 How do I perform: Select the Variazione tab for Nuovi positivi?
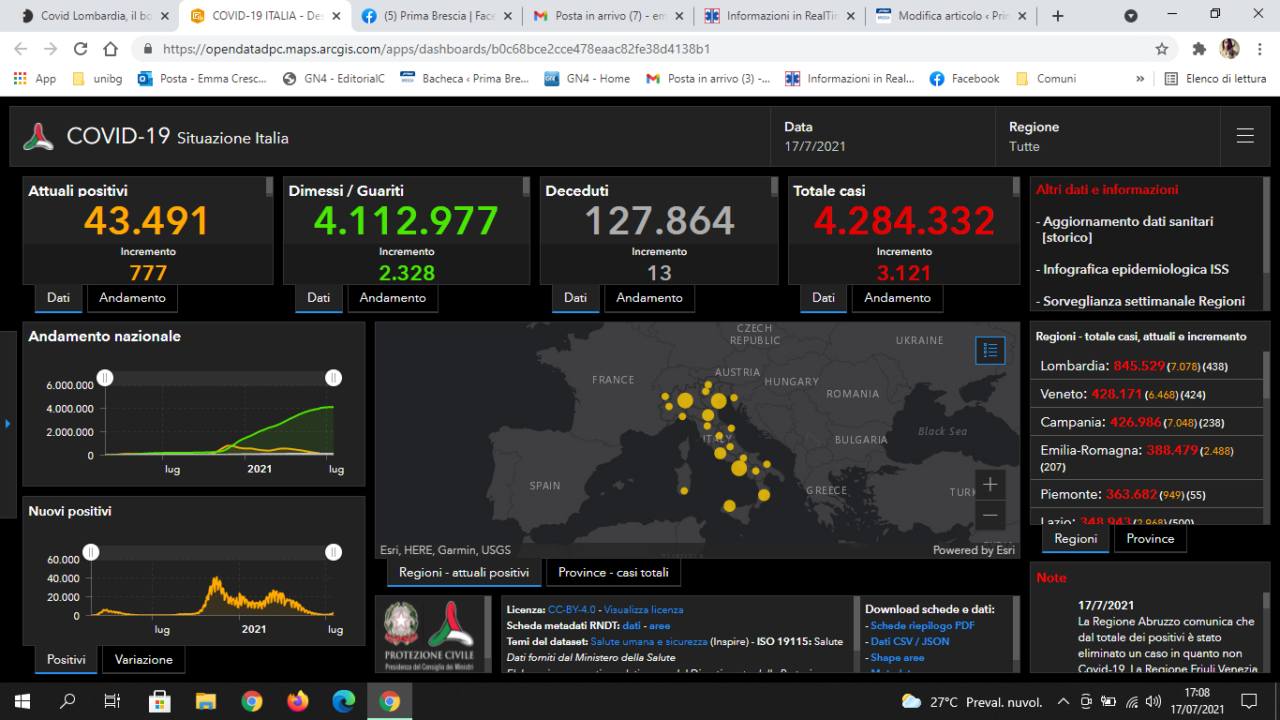(143, 660)
